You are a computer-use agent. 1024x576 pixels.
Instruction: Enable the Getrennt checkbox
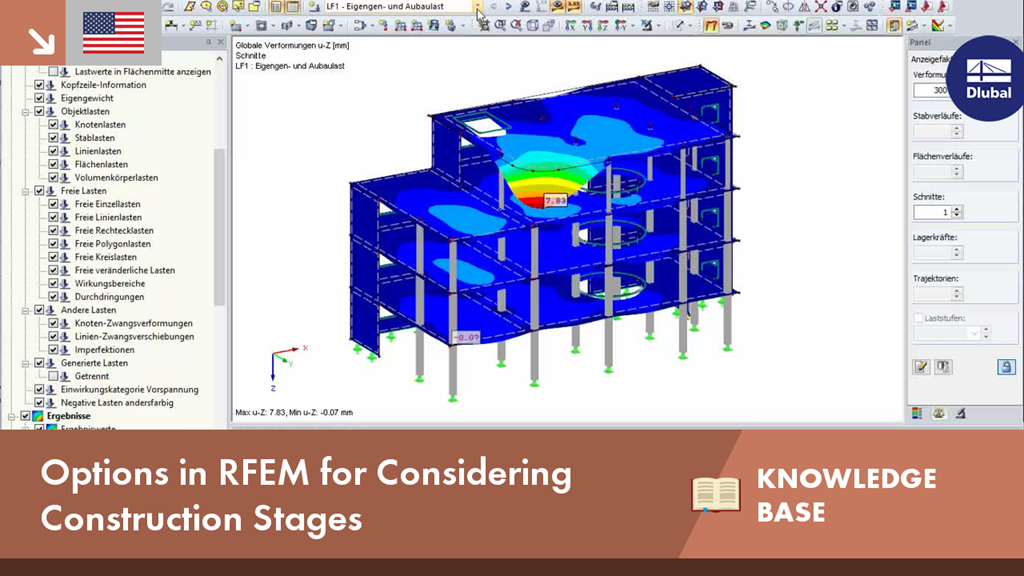[54, 376]
